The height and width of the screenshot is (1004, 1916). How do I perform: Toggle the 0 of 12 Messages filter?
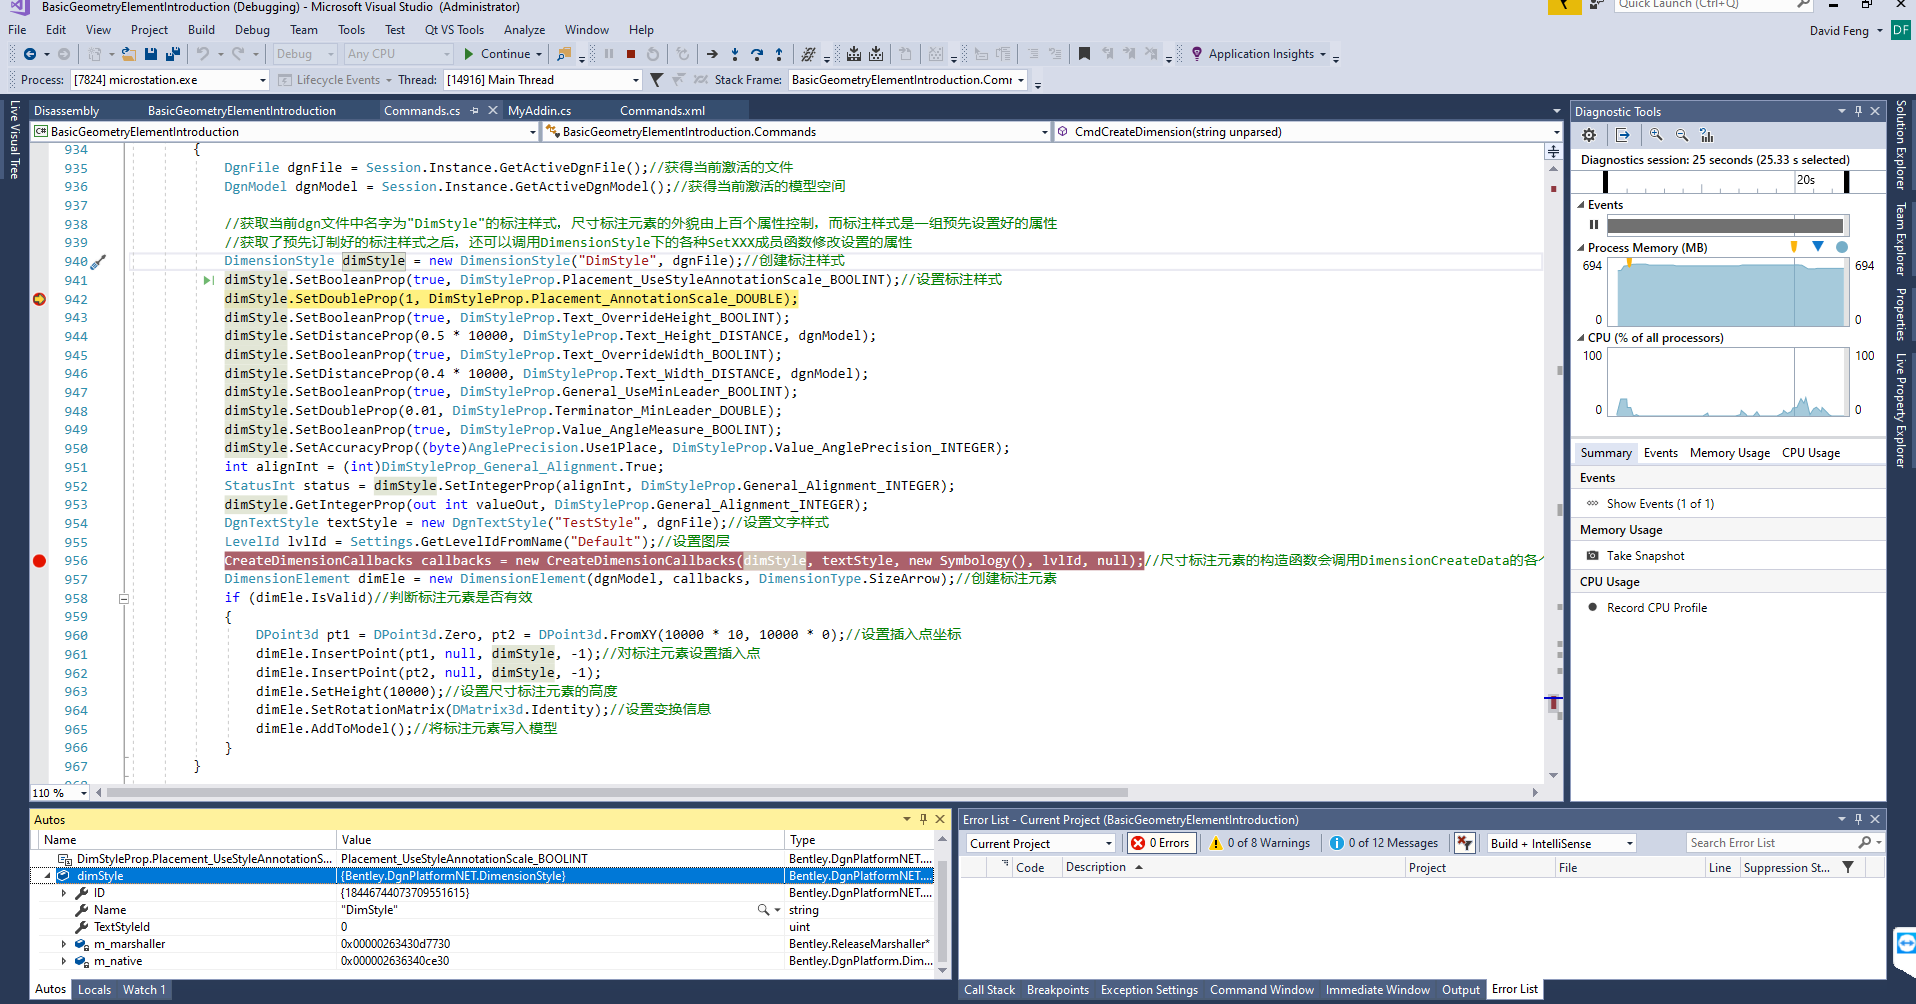click(1384, 843)
